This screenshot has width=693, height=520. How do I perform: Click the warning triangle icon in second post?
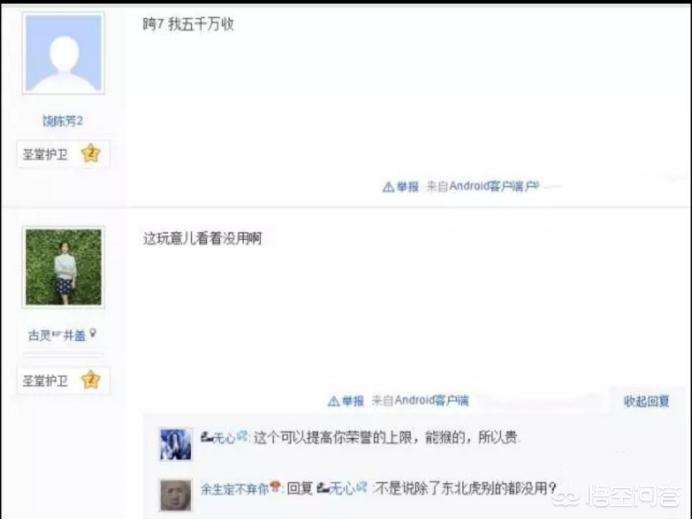point(334,401)
